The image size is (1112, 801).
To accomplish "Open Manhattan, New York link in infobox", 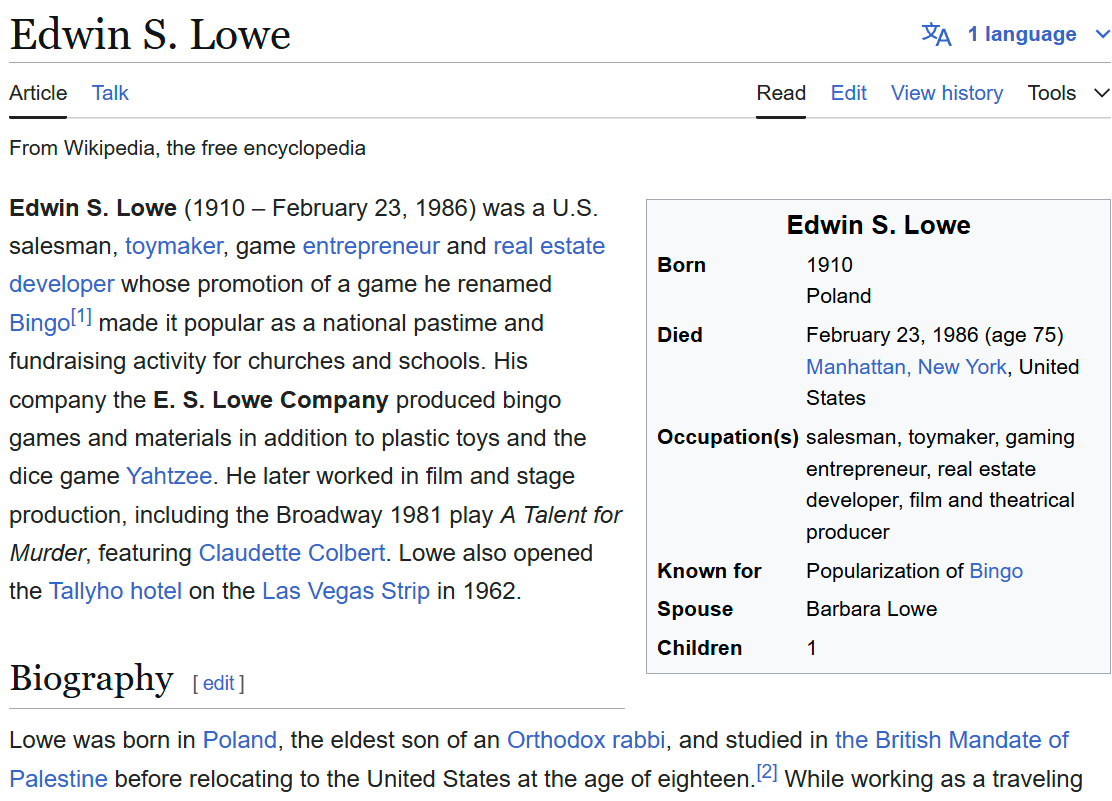I will pyautogui.click(x=906, y=367).
